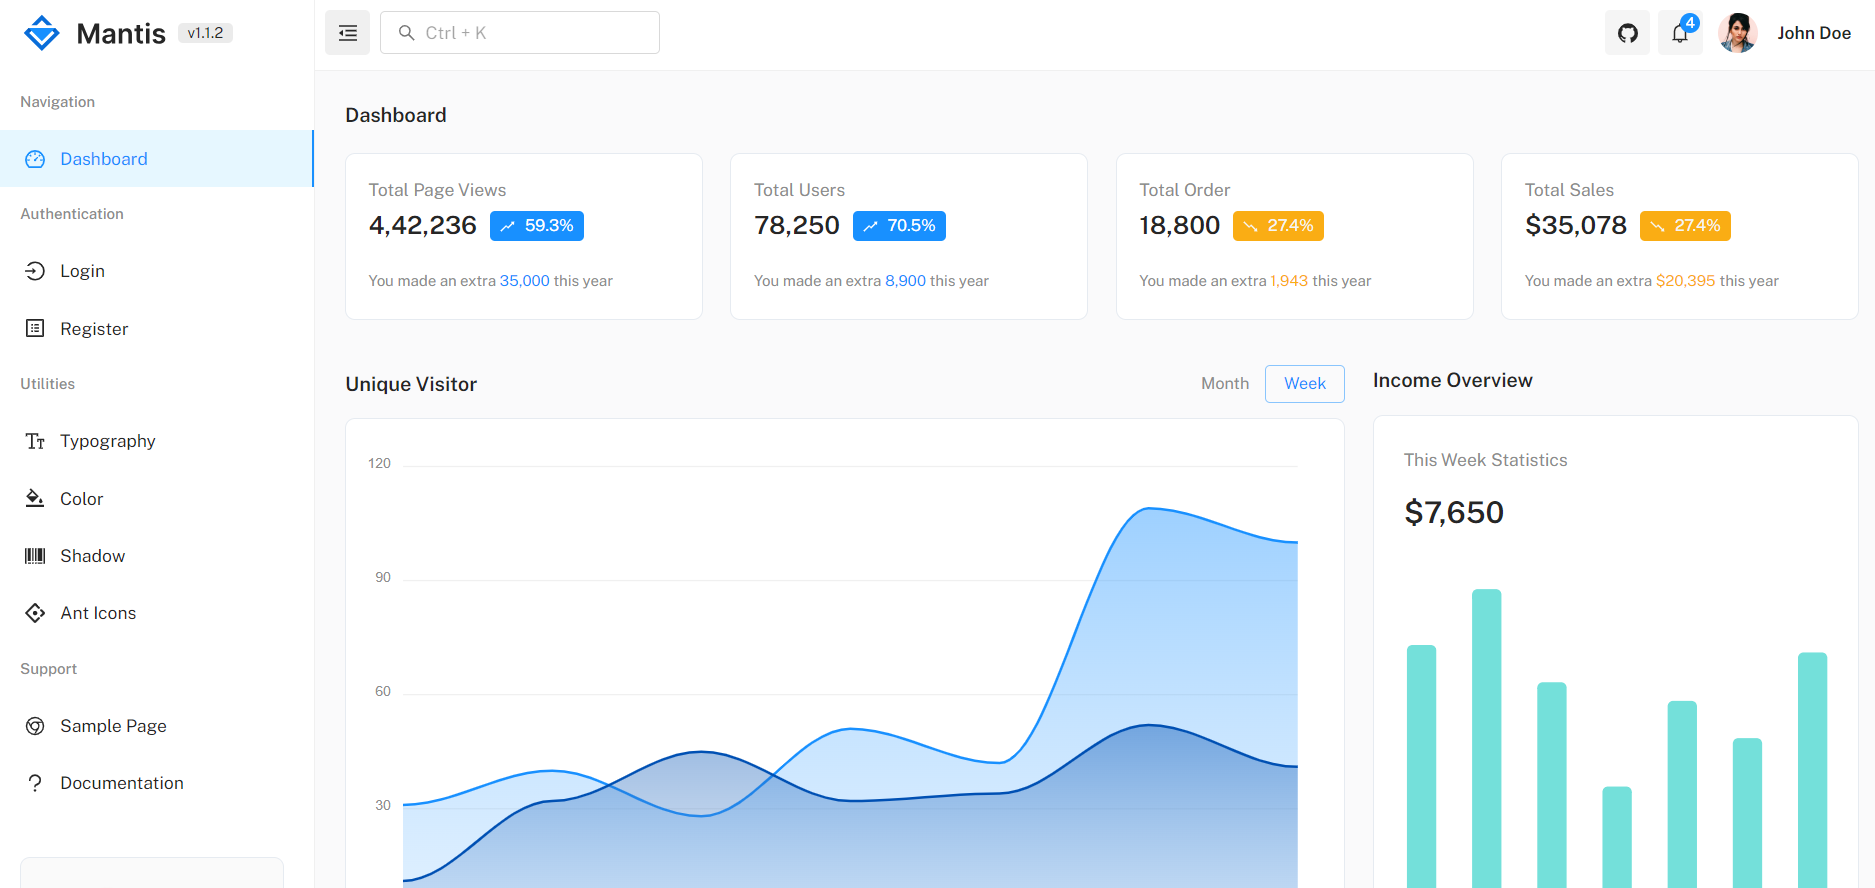Open Ant Icons page
Image resolution: width=1875 pixels, height=888 pixels.
(x=157, y=613)
